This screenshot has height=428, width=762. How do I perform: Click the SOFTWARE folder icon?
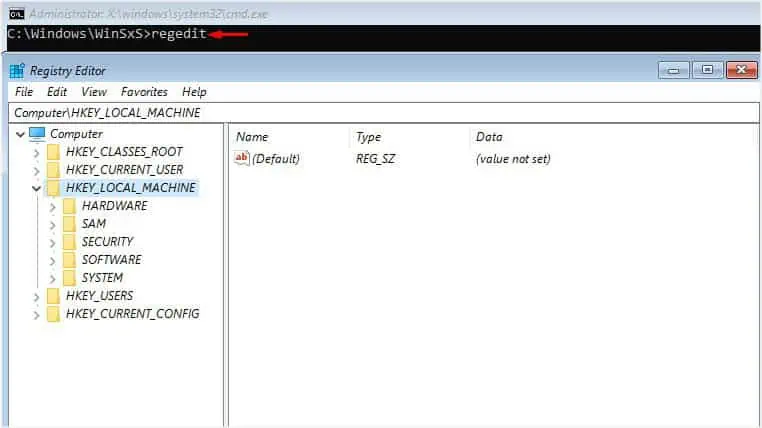[69, 260]
